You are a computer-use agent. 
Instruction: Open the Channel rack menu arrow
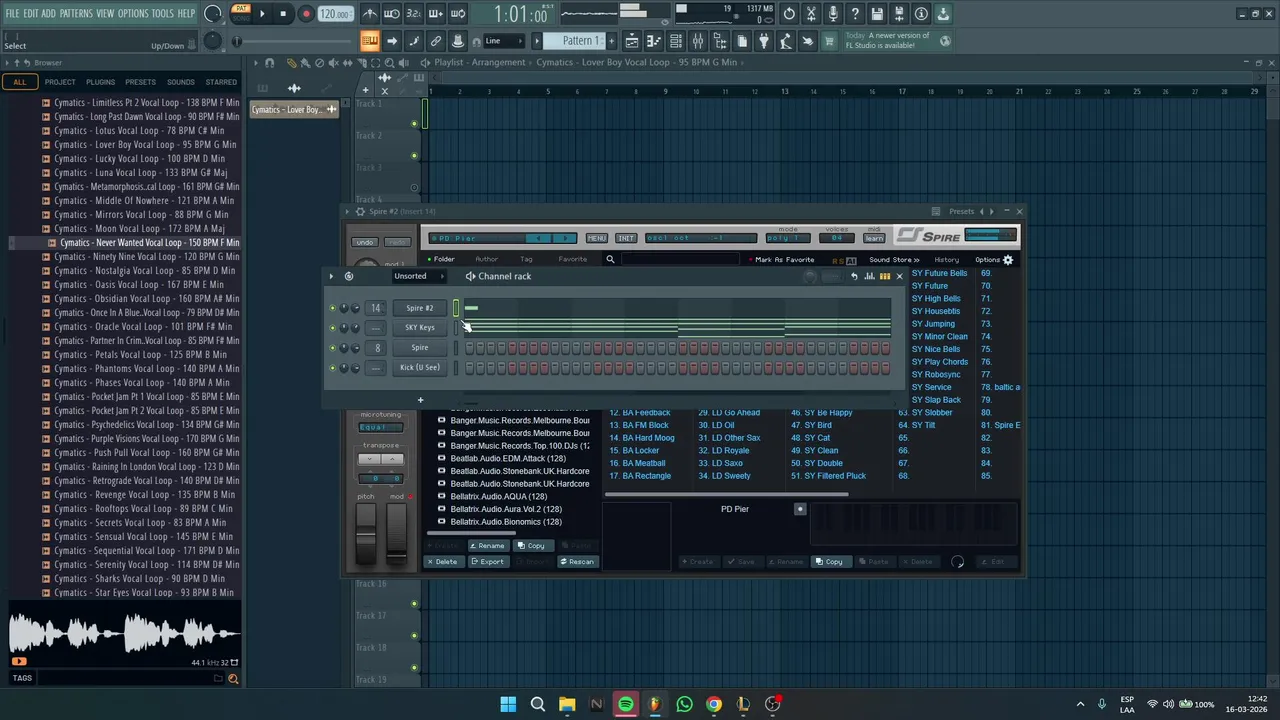coord(331,276)
